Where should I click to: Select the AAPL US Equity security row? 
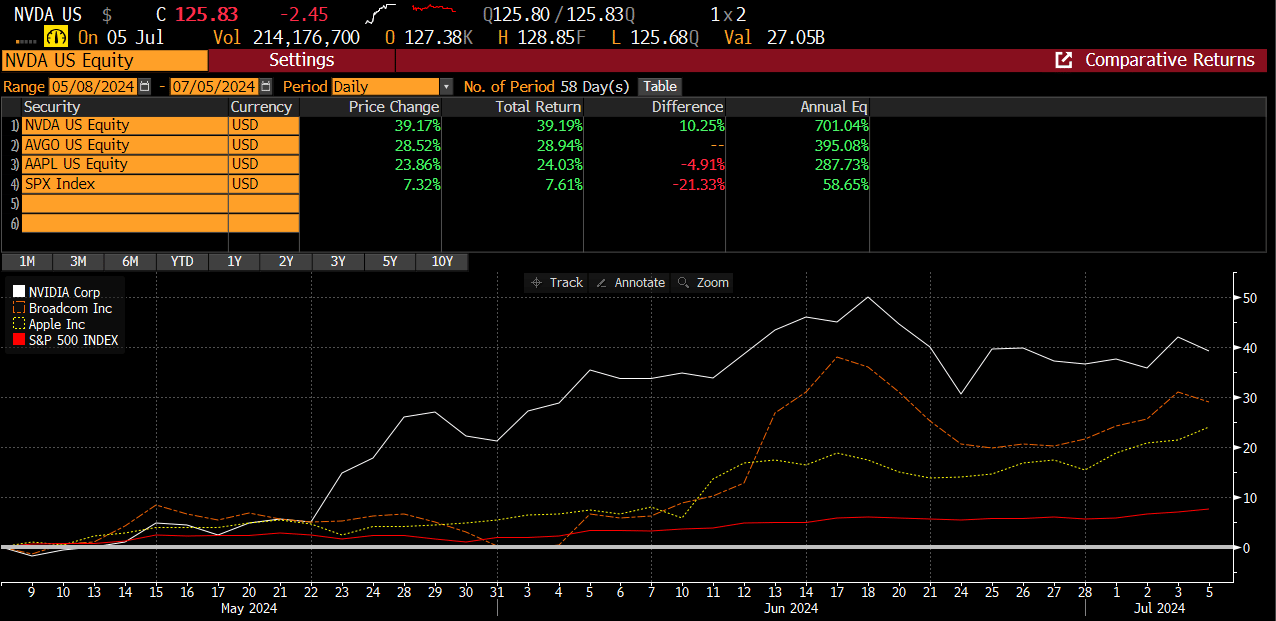point(125,164)
